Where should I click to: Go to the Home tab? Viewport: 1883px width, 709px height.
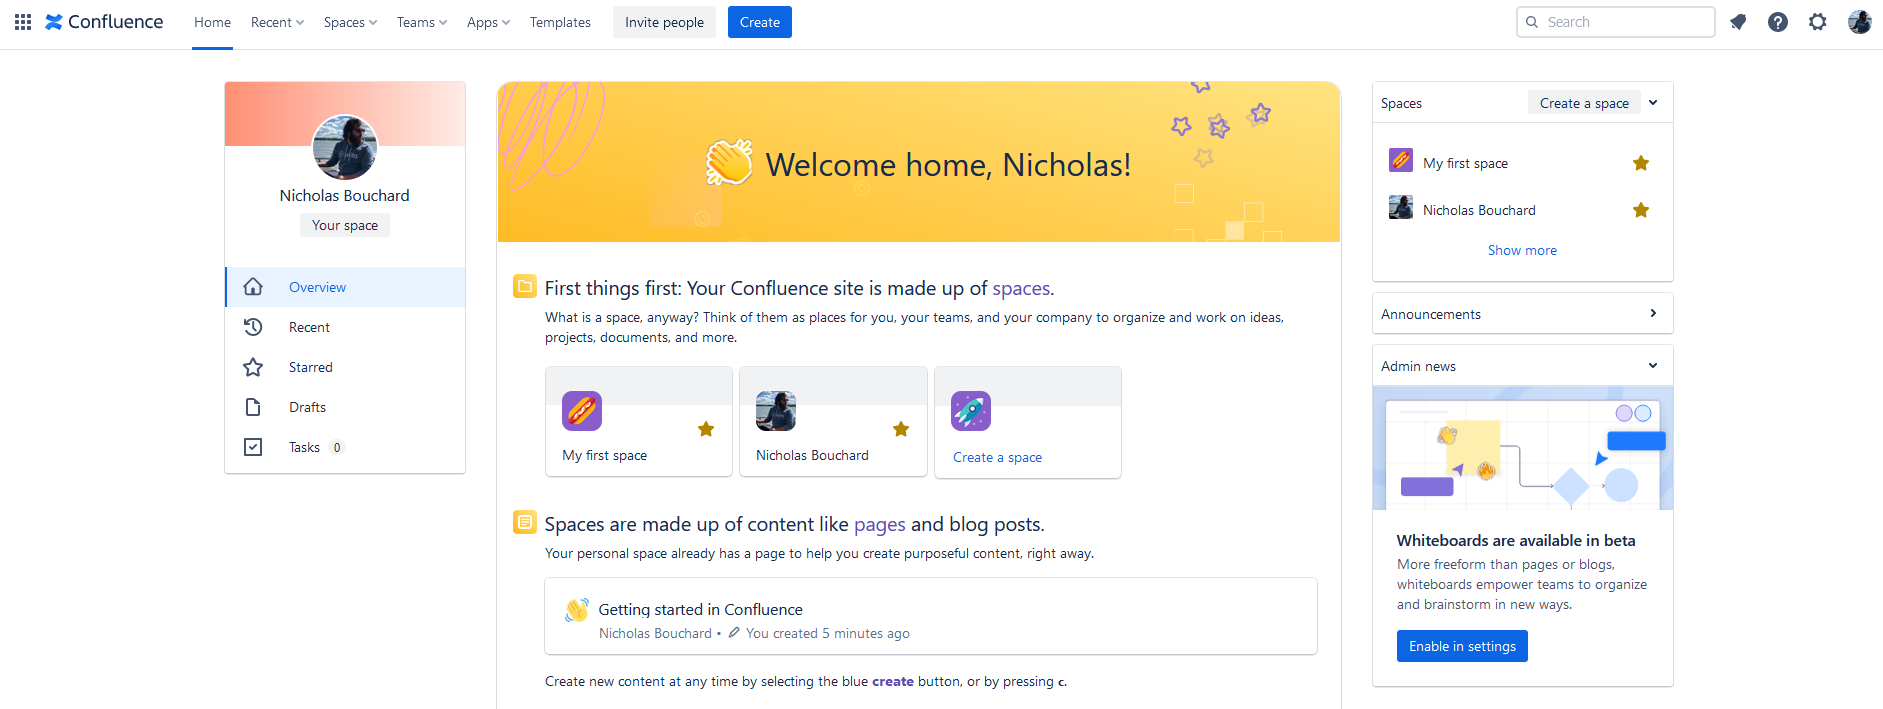tap(212, 22)
